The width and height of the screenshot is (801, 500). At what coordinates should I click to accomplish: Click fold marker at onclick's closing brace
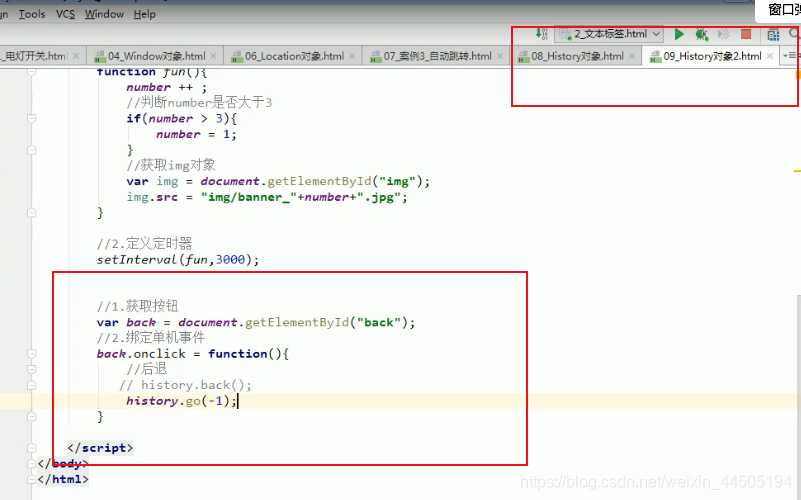(x=32, y=416)
